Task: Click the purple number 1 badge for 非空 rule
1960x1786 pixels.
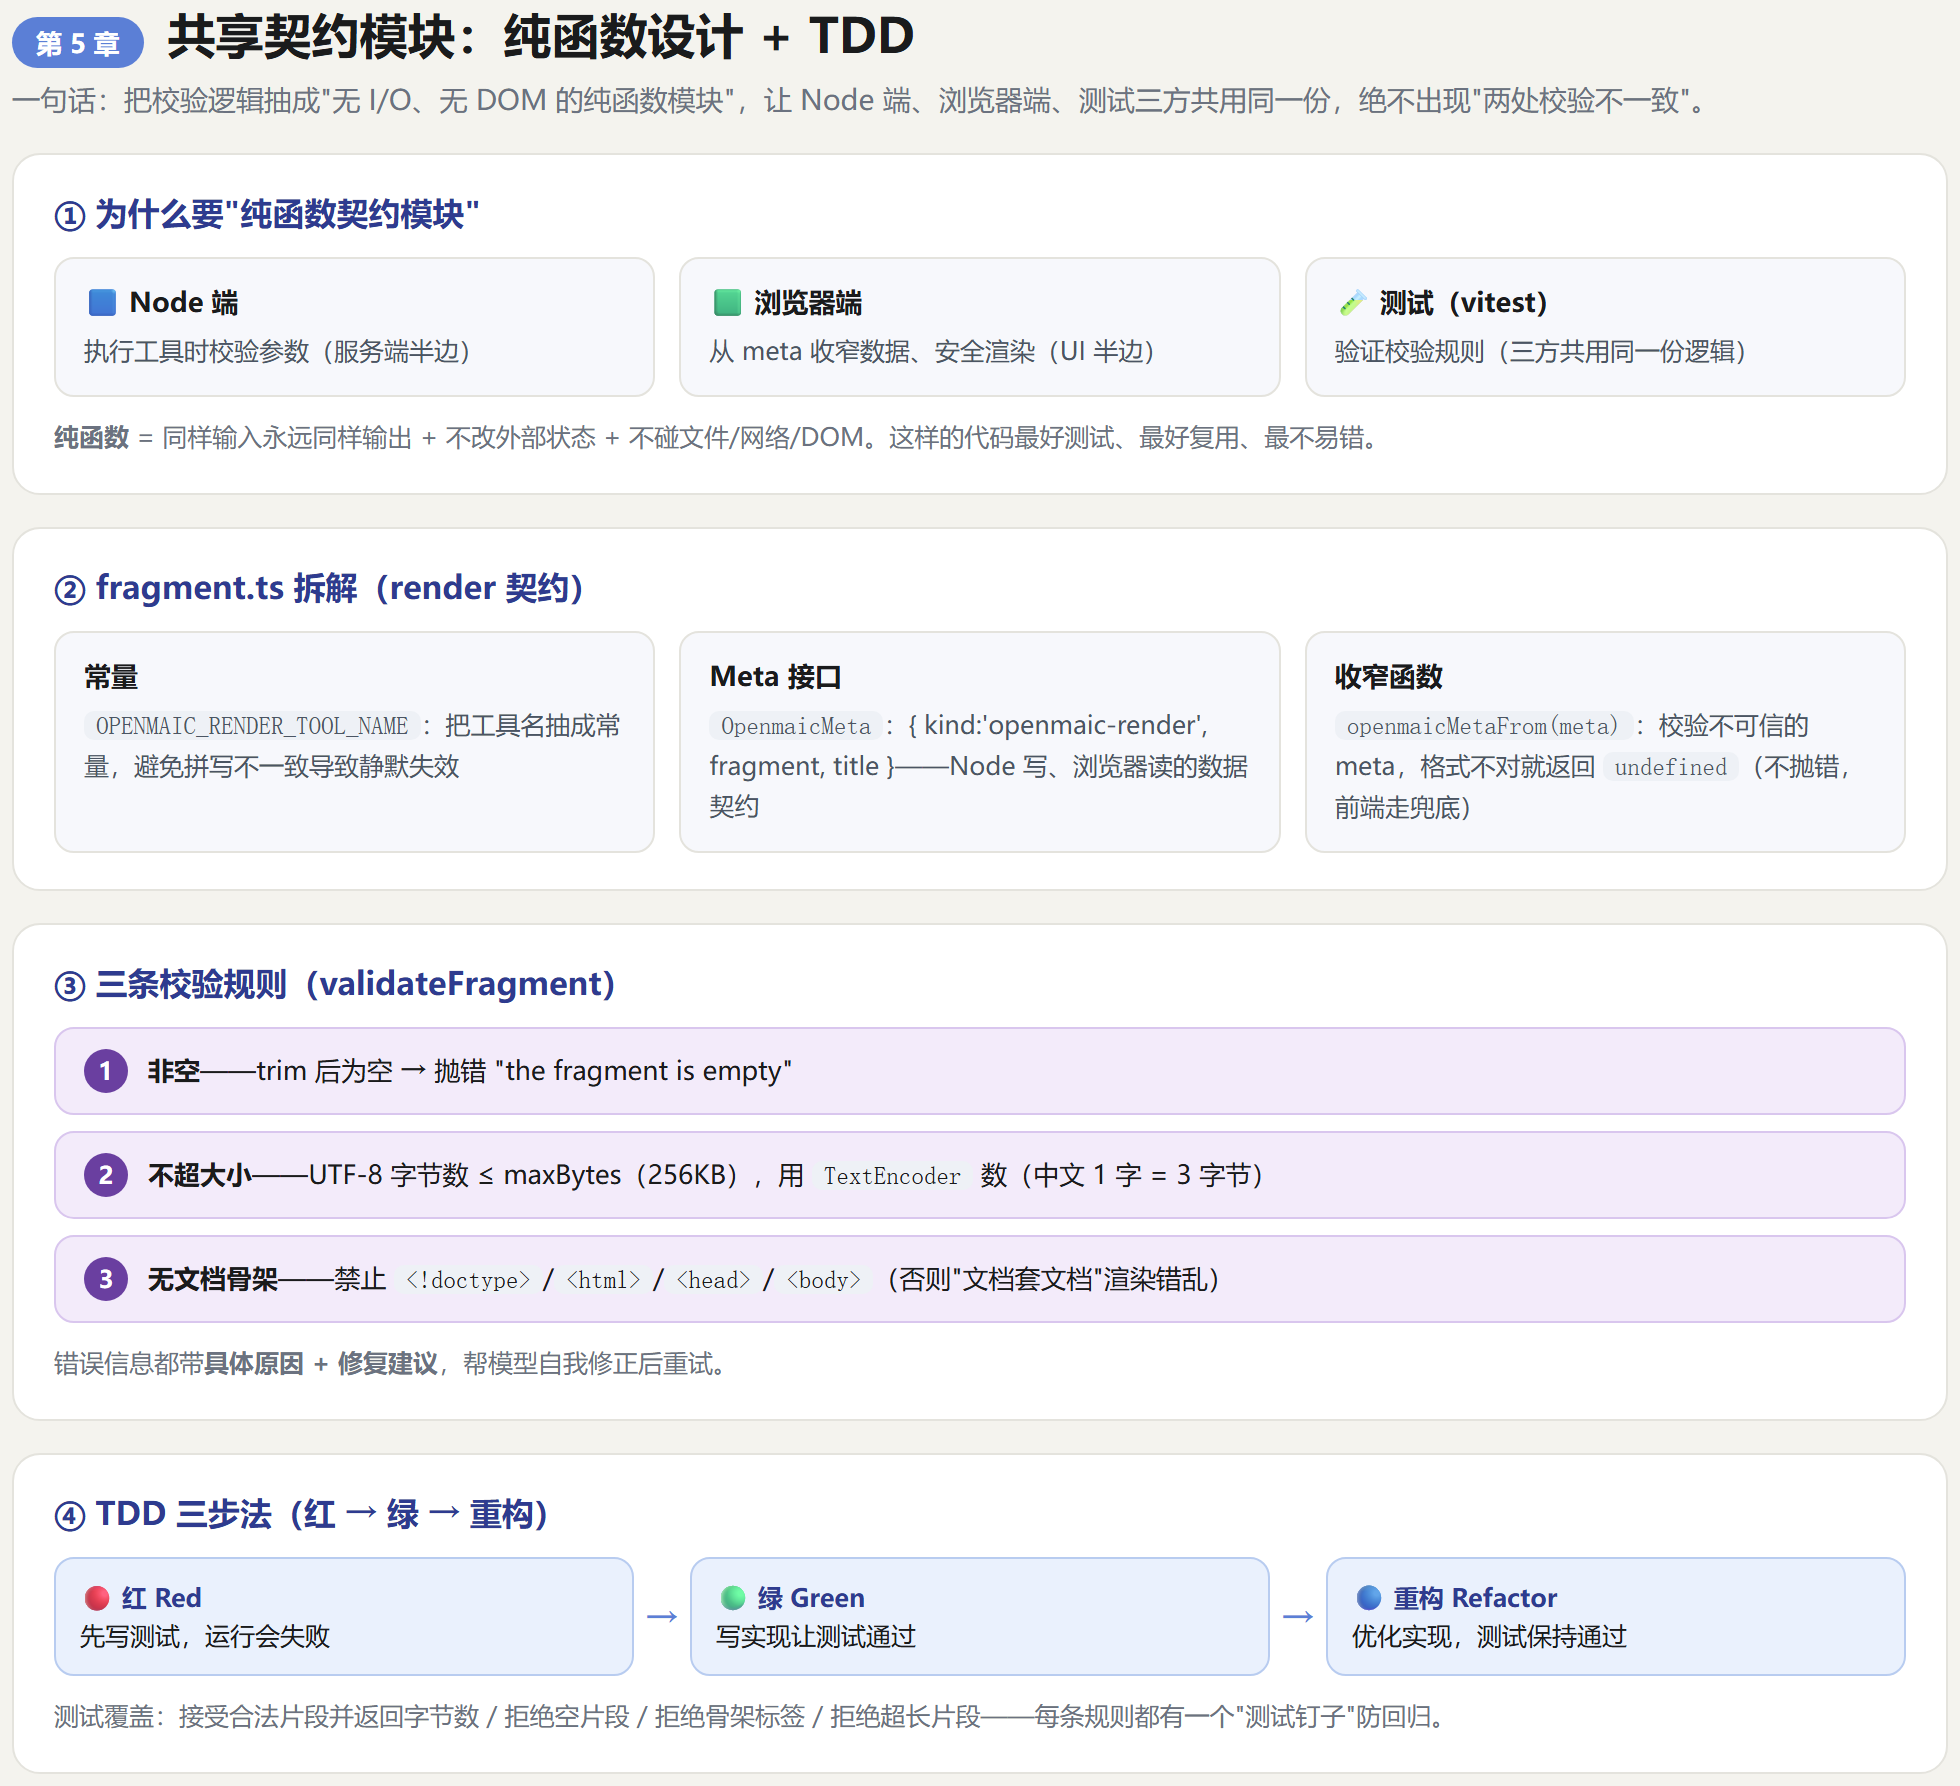Action: coord(105,1071)
